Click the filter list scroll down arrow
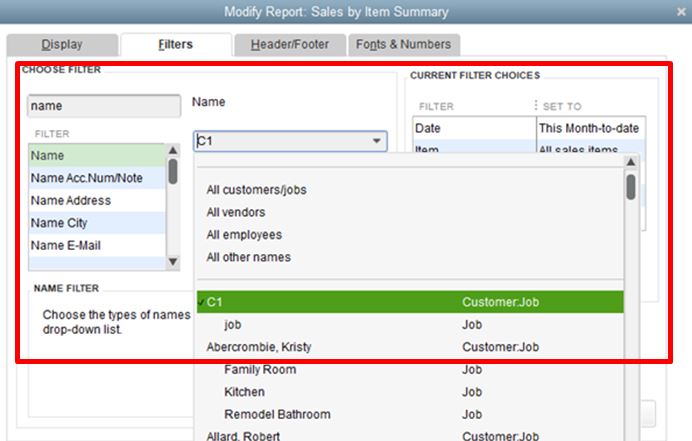692x441 pixels. 173,262
